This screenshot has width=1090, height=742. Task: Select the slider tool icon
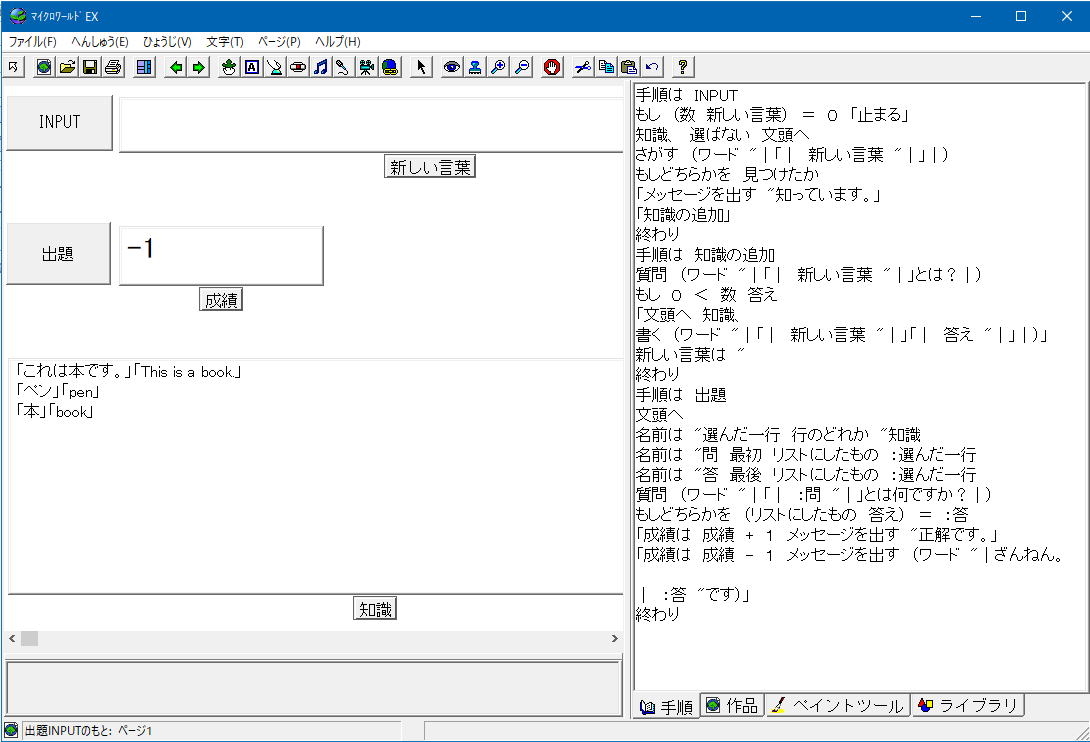[298, 67]
